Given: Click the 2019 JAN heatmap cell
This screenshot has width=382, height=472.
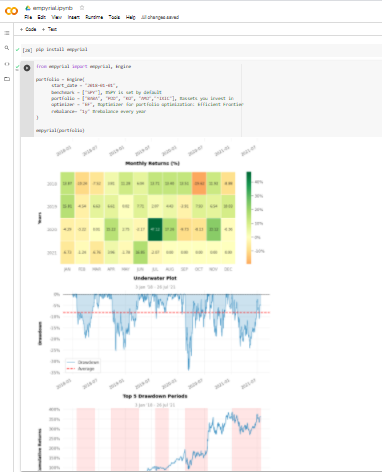Looking at the screenshot, I should (67, 206).
